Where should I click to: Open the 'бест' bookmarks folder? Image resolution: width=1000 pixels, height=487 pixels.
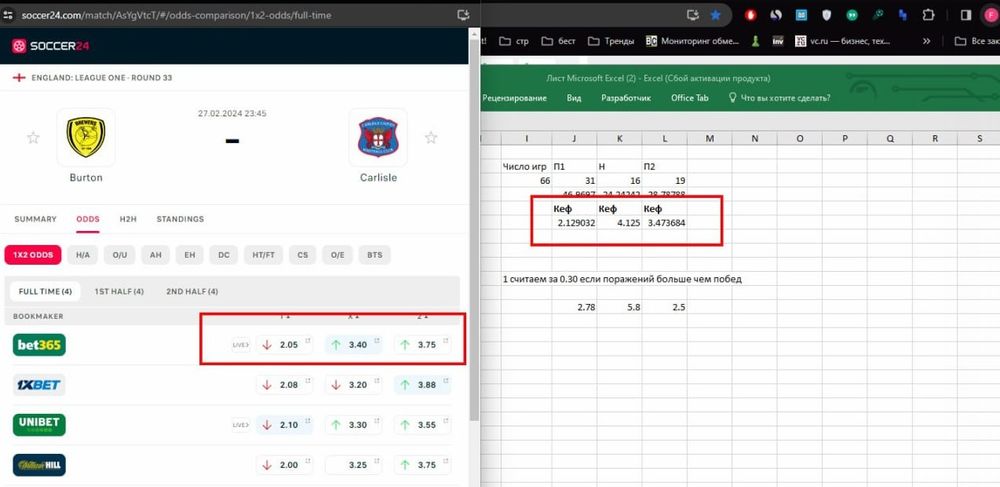point(558,41)
